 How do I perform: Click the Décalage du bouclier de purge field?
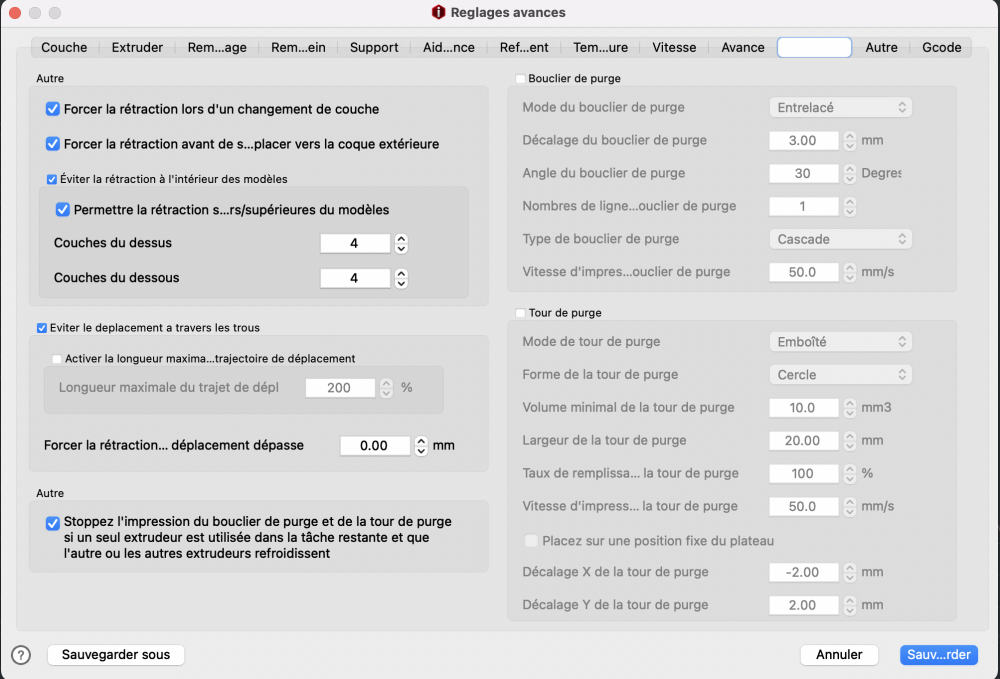(804, 140)
